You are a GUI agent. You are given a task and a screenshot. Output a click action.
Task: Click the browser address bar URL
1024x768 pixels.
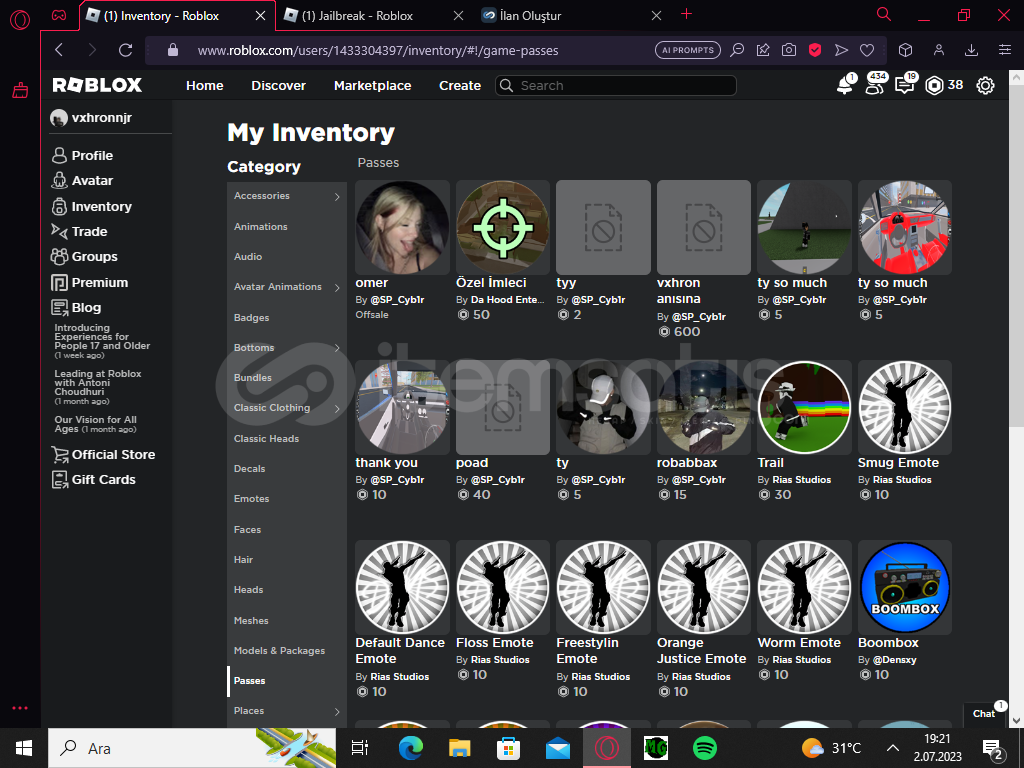[x=378, y=50]
